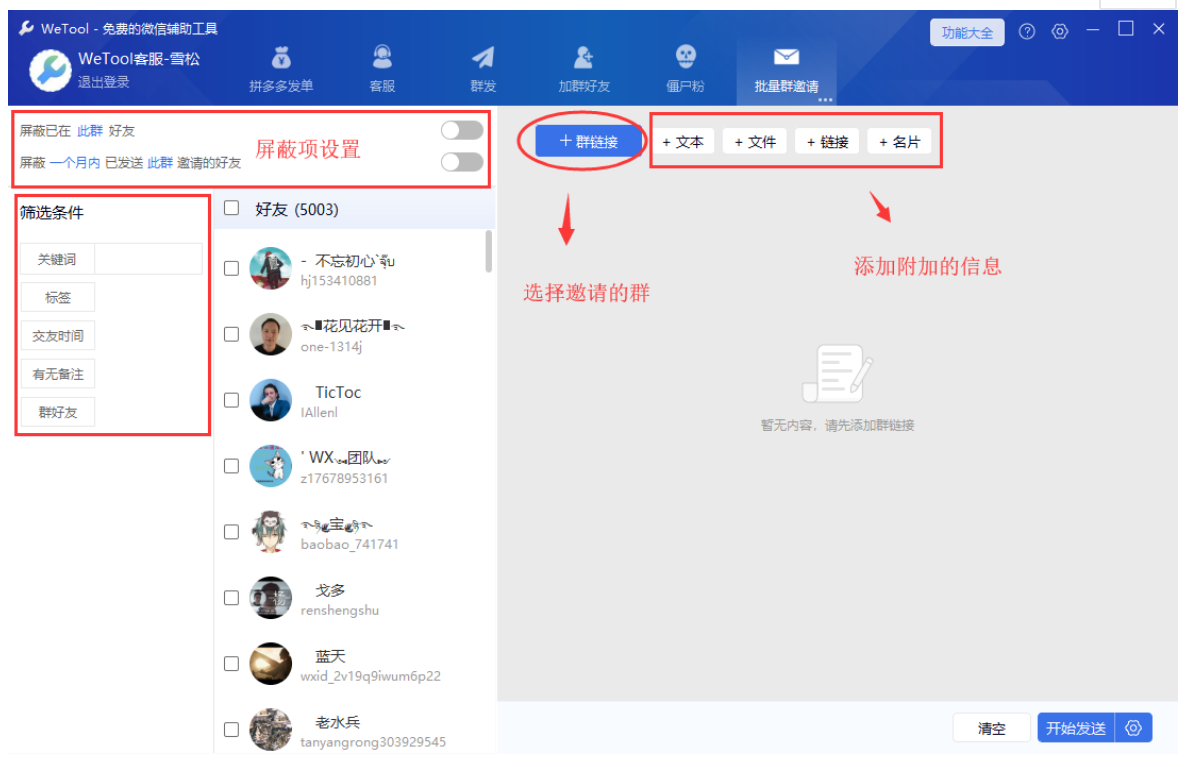Screen dimensions: 1199x767
Task: Click the 清空 clear button
Action: pos(991,728)
